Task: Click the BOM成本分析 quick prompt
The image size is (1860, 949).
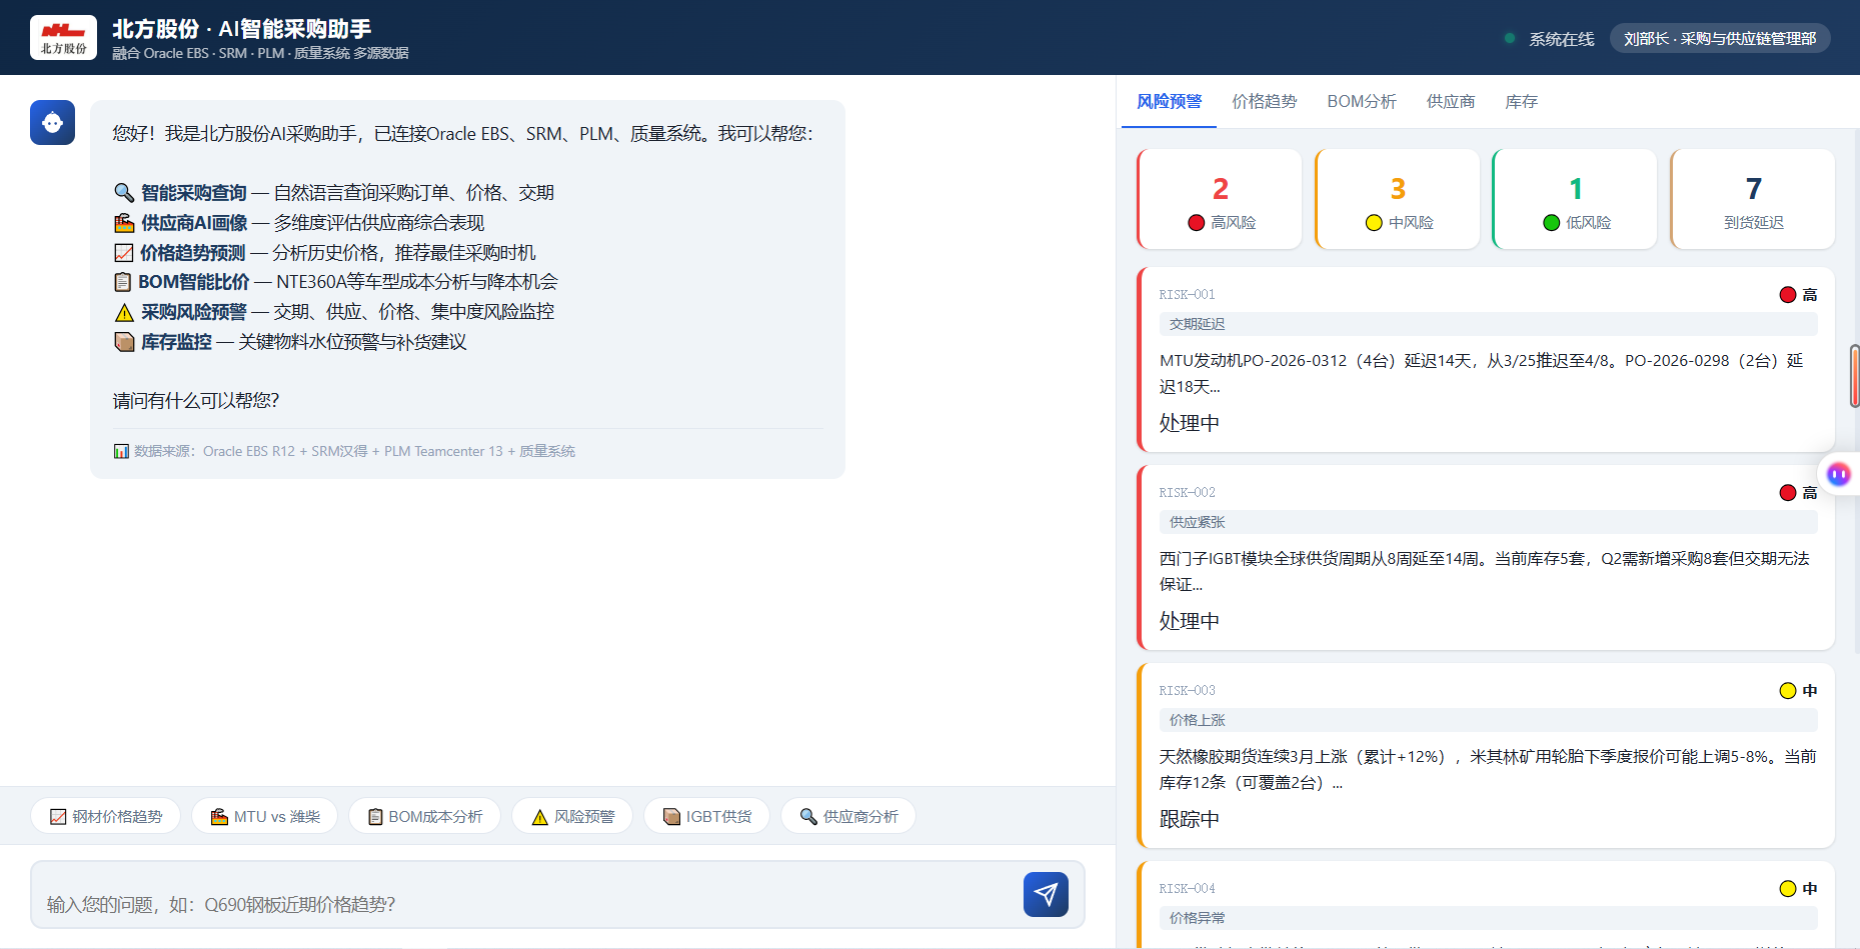Action: pyautogui.click(x=425, y=816)
